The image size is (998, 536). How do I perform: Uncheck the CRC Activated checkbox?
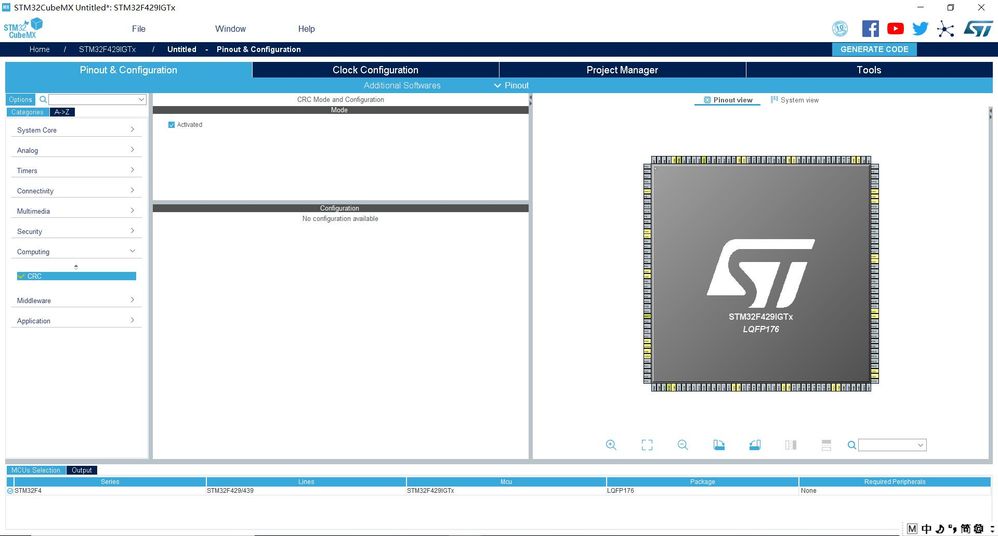(171, 125)
